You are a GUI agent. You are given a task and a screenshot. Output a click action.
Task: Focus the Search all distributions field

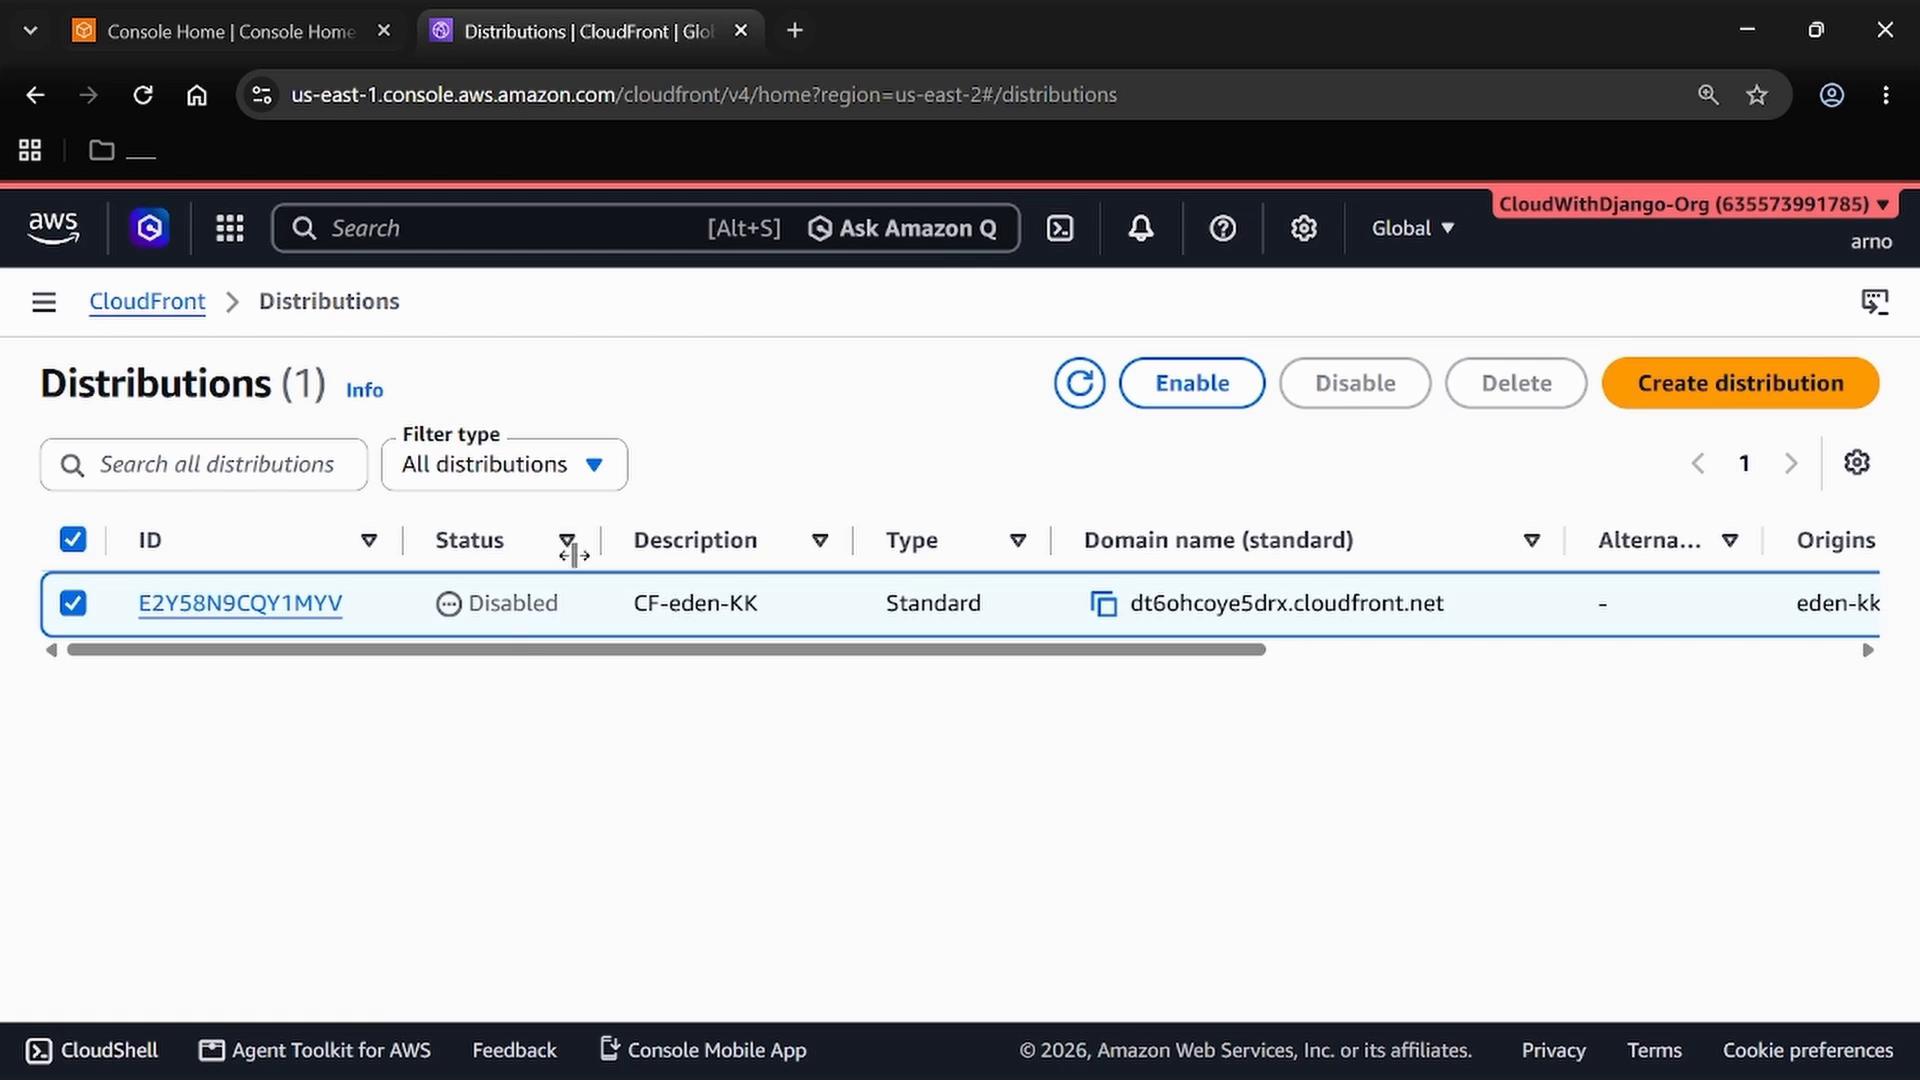tap(204, 465)
